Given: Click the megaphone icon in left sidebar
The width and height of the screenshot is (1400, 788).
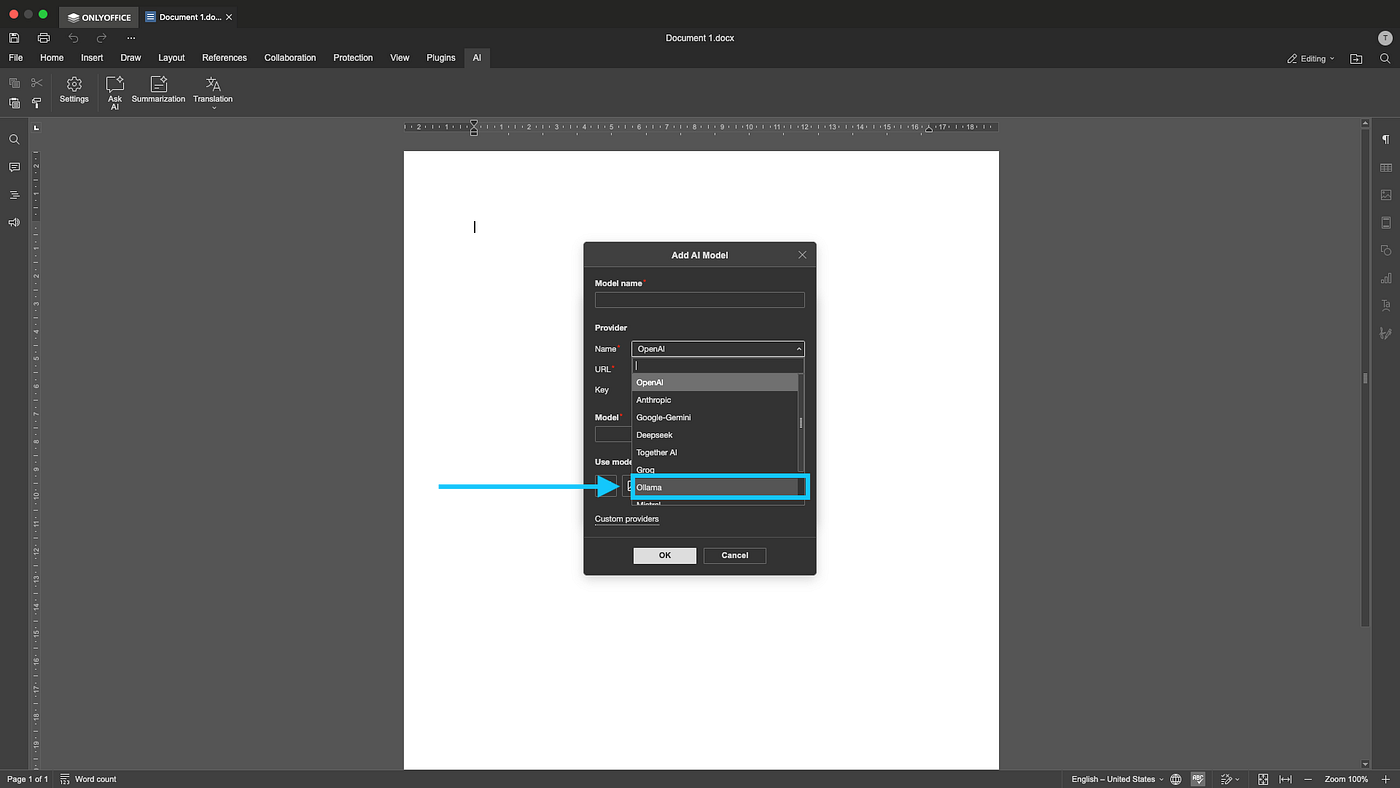Looking at the screenshot, I should point(14,222).
